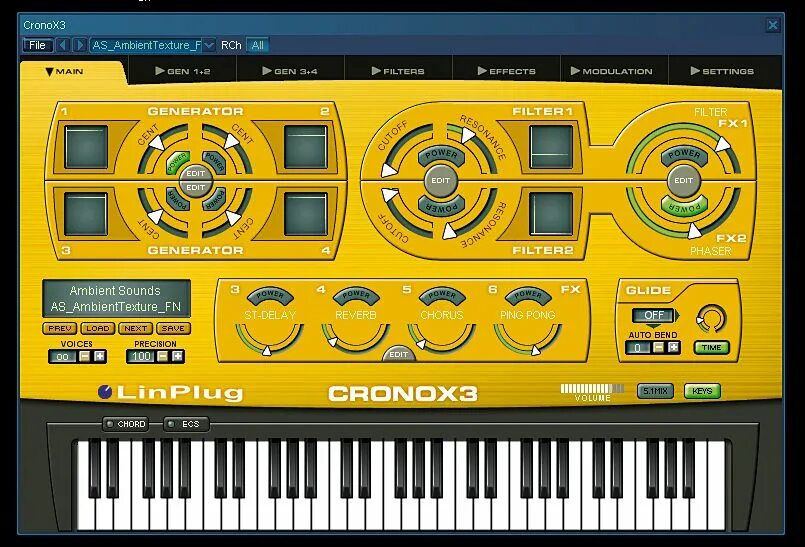Adjust Filter 1 resonance pointer
This screenshot has height=547, width=805.
pyautogui.click(x=468, y=135)
